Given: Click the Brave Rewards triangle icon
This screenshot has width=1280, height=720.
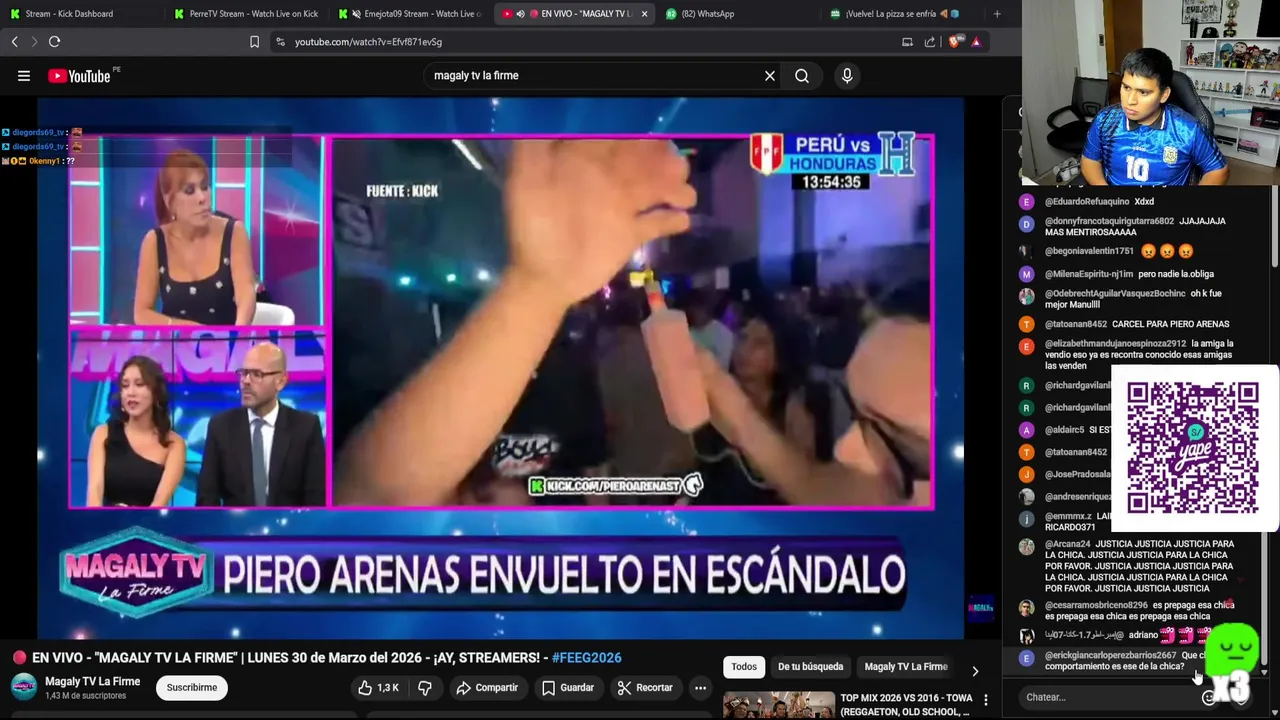Looking at the screenshot, I should 976,42.
